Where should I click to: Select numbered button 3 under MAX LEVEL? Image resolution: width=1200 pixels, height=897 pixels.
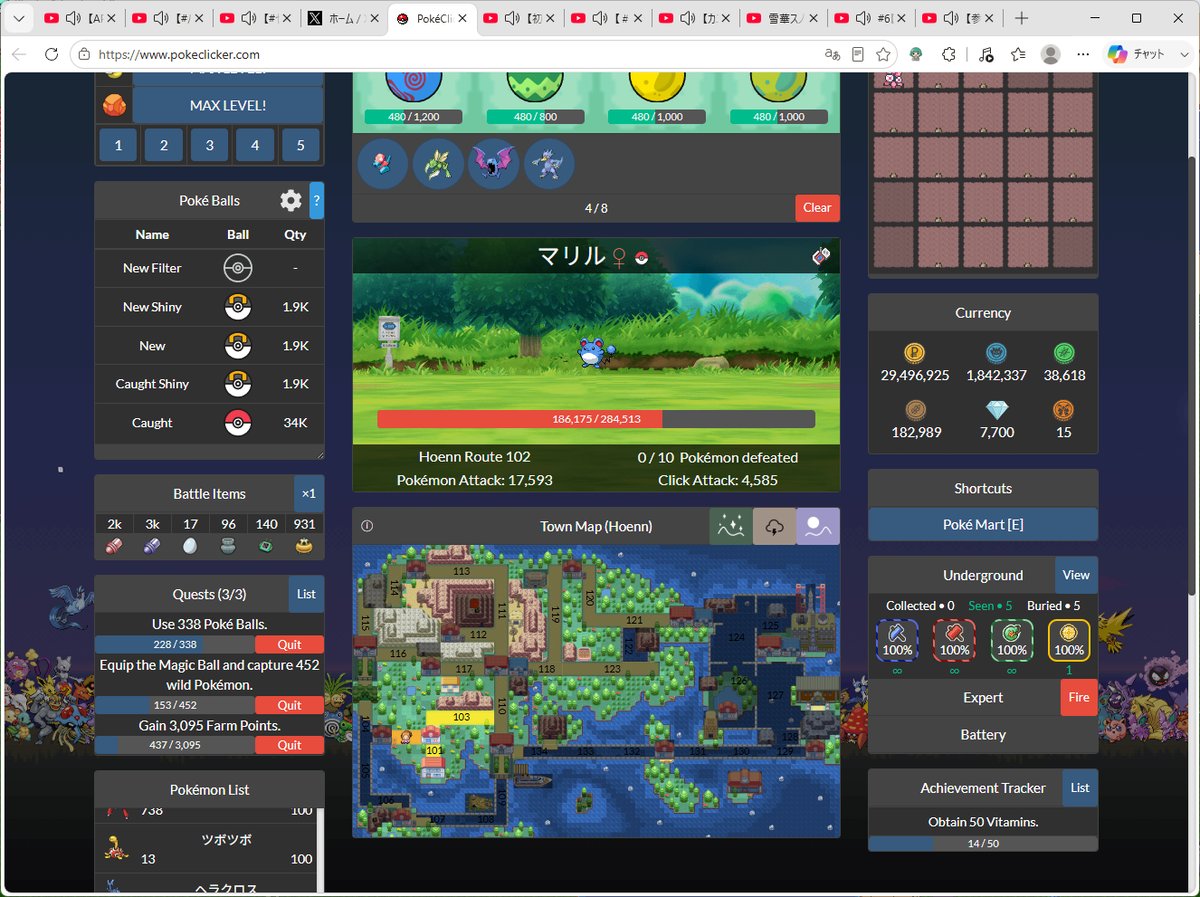point(209,146)
